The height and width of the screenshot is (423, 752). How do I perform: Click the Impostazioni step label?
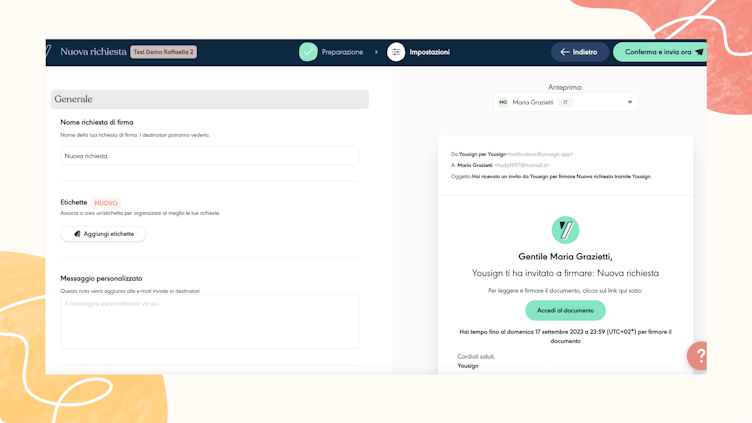click(430, 52)
